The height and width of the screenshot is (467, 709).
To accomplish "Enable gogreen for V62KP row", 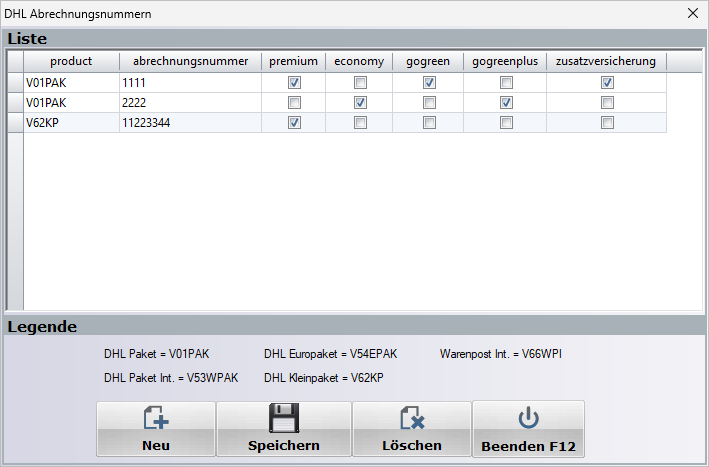I will coord(429,122).
